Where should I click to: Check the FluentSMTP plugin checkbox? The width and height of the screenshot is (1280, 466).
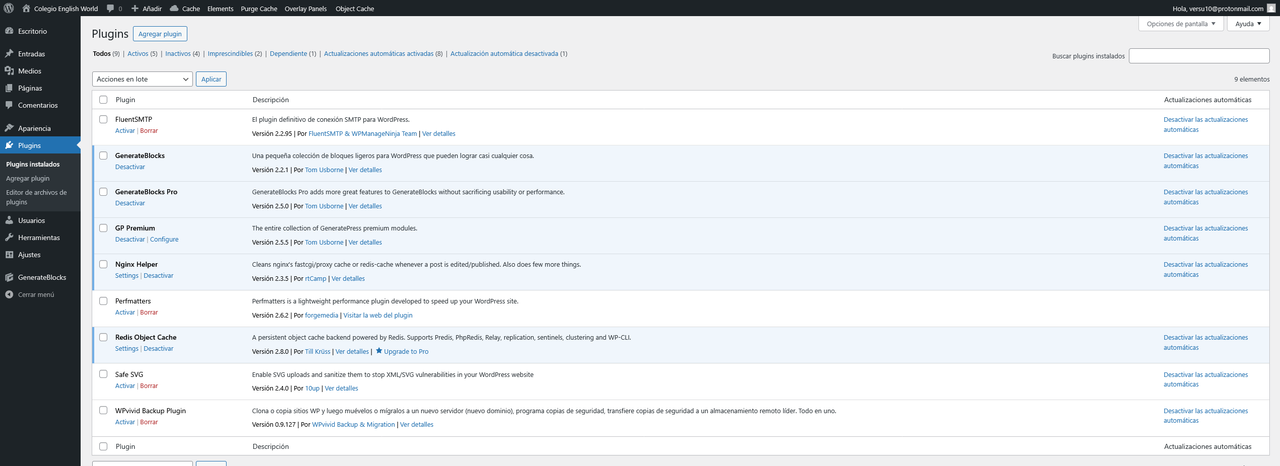103,119
